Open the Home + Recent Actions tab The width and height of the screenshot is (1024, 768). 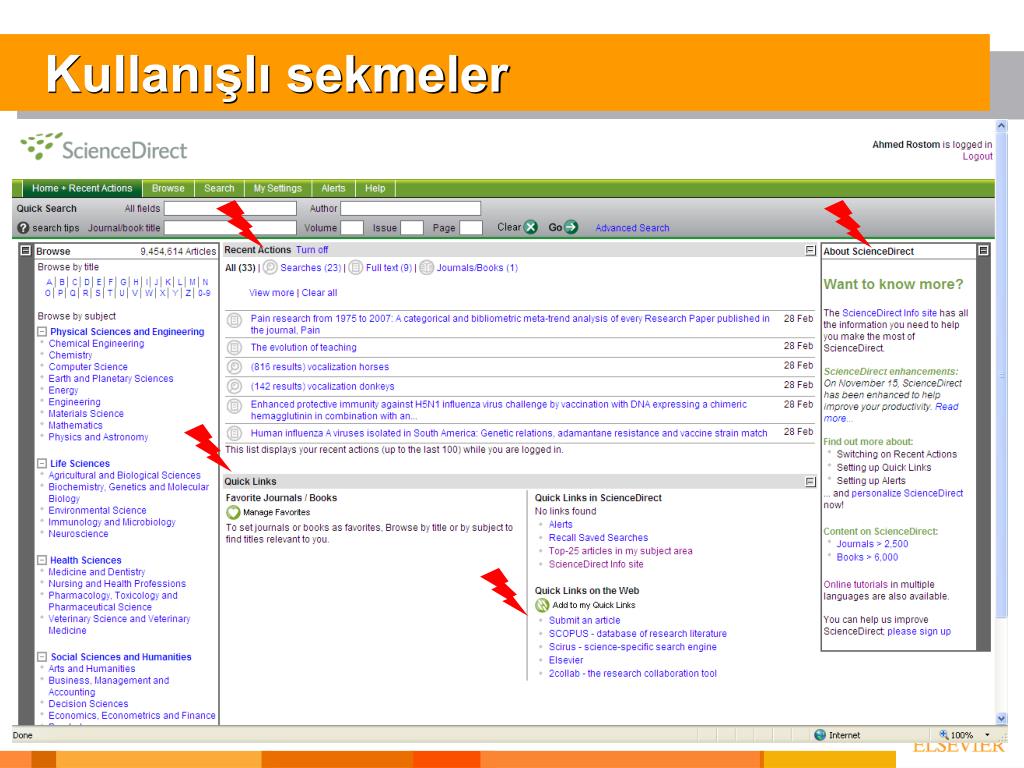point(82,188)
